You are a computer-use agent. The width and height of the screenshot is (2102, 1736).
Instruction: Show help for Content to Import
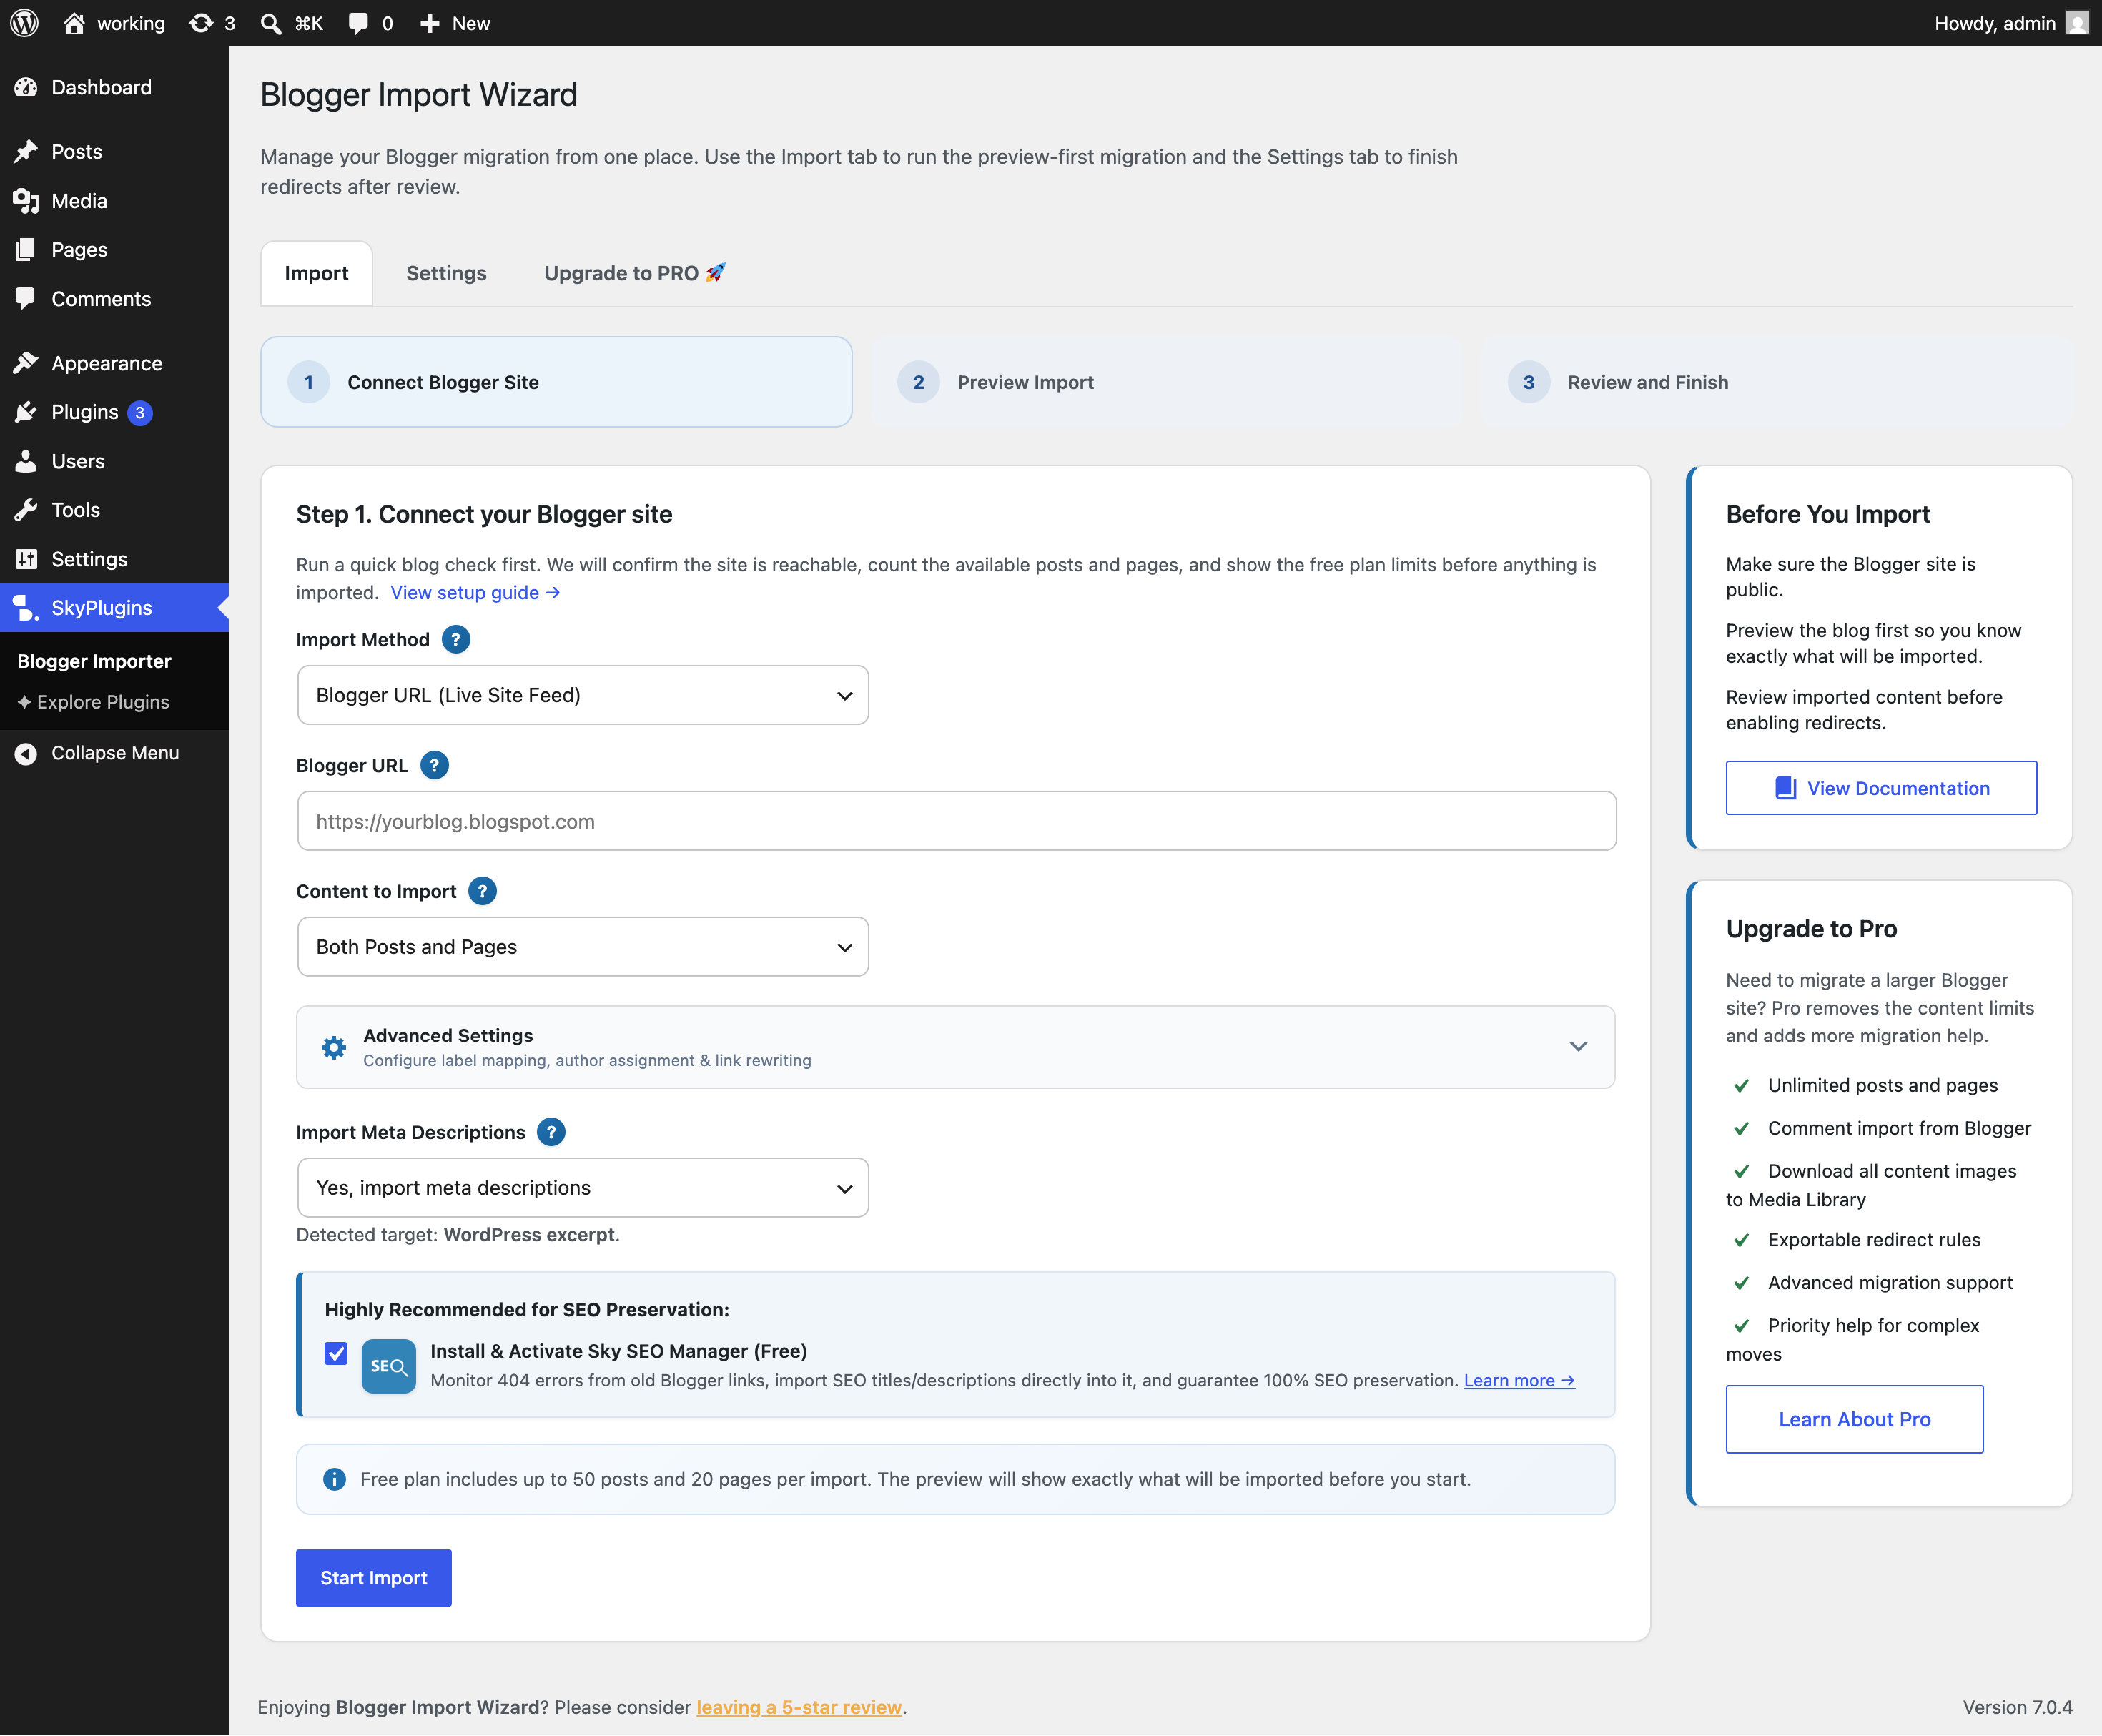click(482, 891)
